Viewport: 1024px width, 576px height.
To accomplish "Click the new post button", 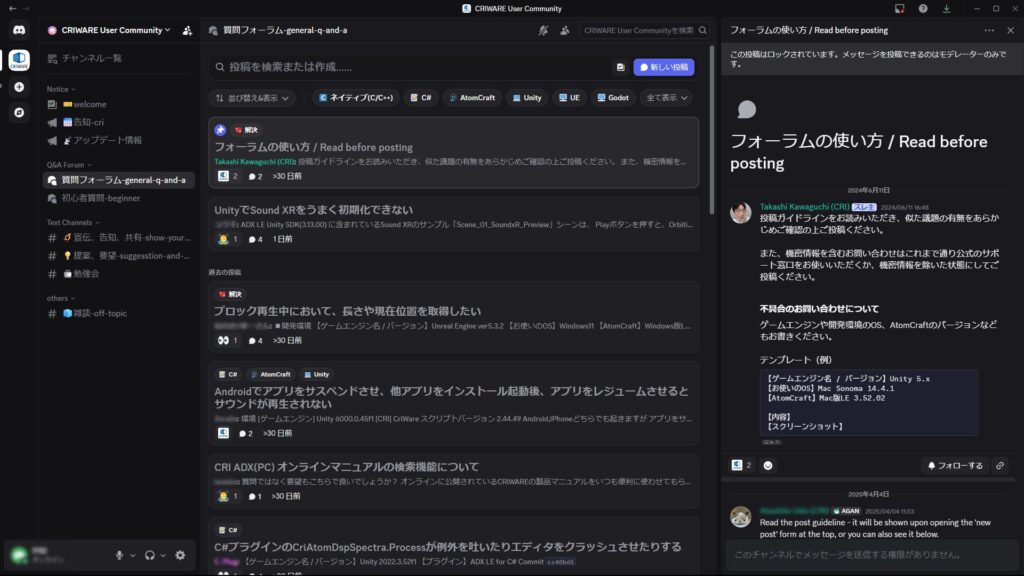I will pyautogui.click(x=663, y=67).
